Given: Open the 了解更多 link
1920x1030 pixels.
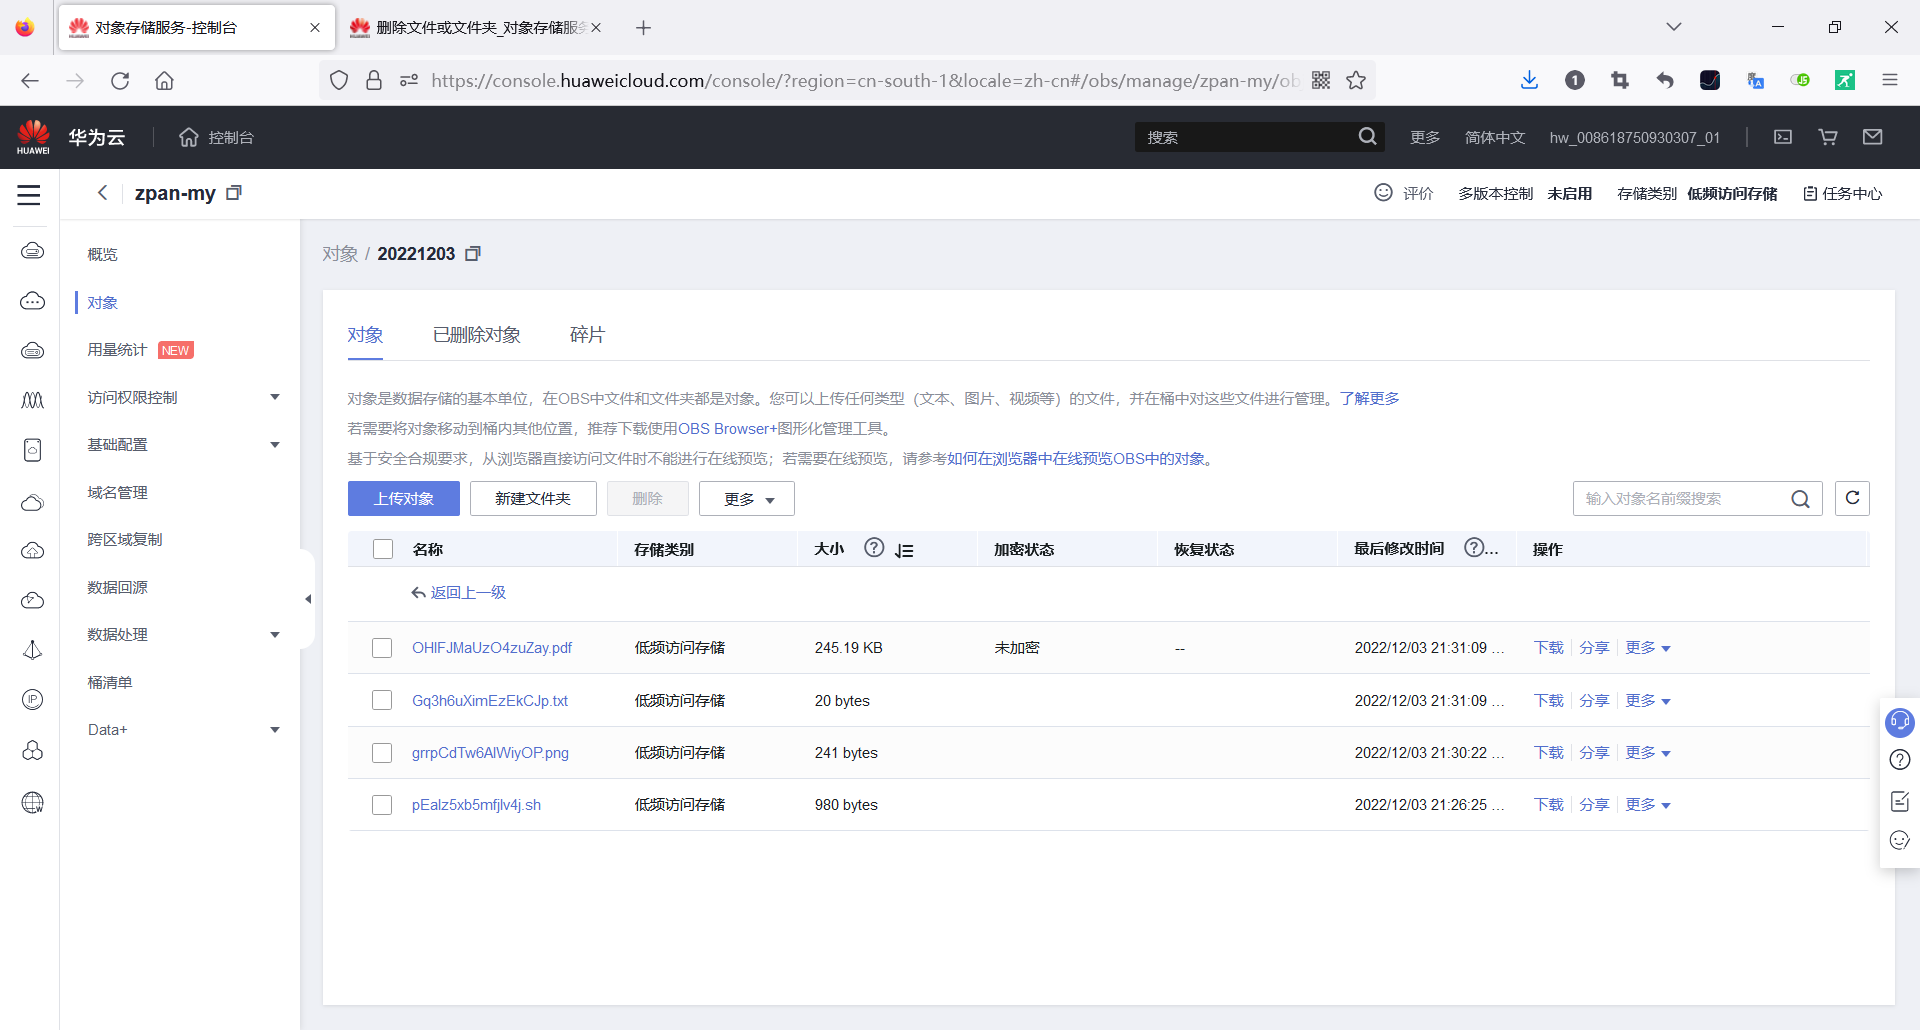Looking at the screenshot, I should click(1370, 398).
